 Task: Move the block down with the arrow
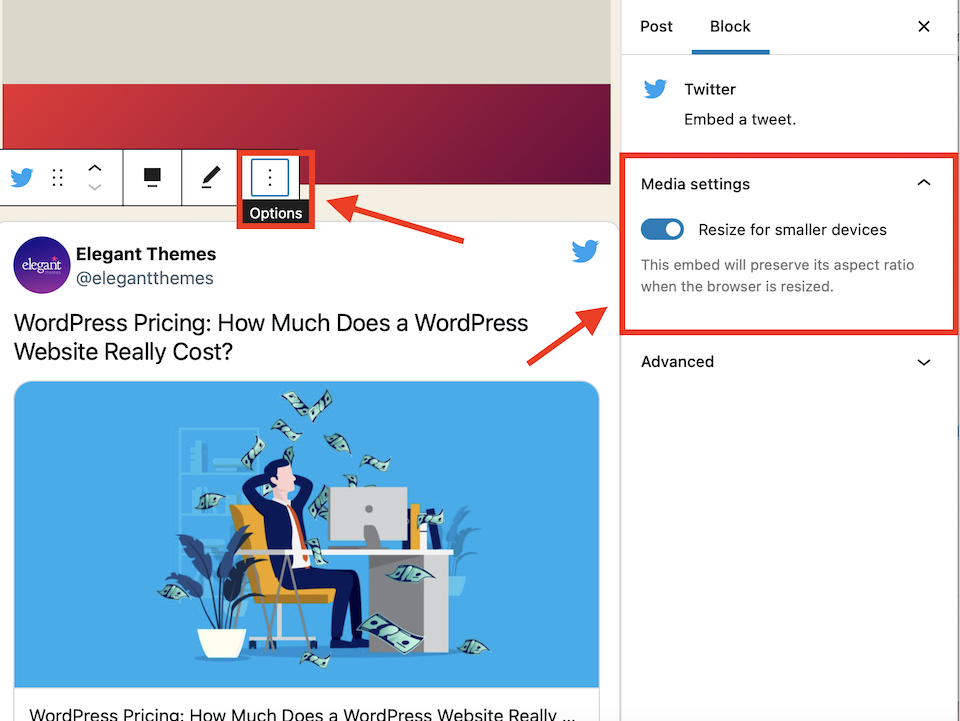(x=95, y=187)
